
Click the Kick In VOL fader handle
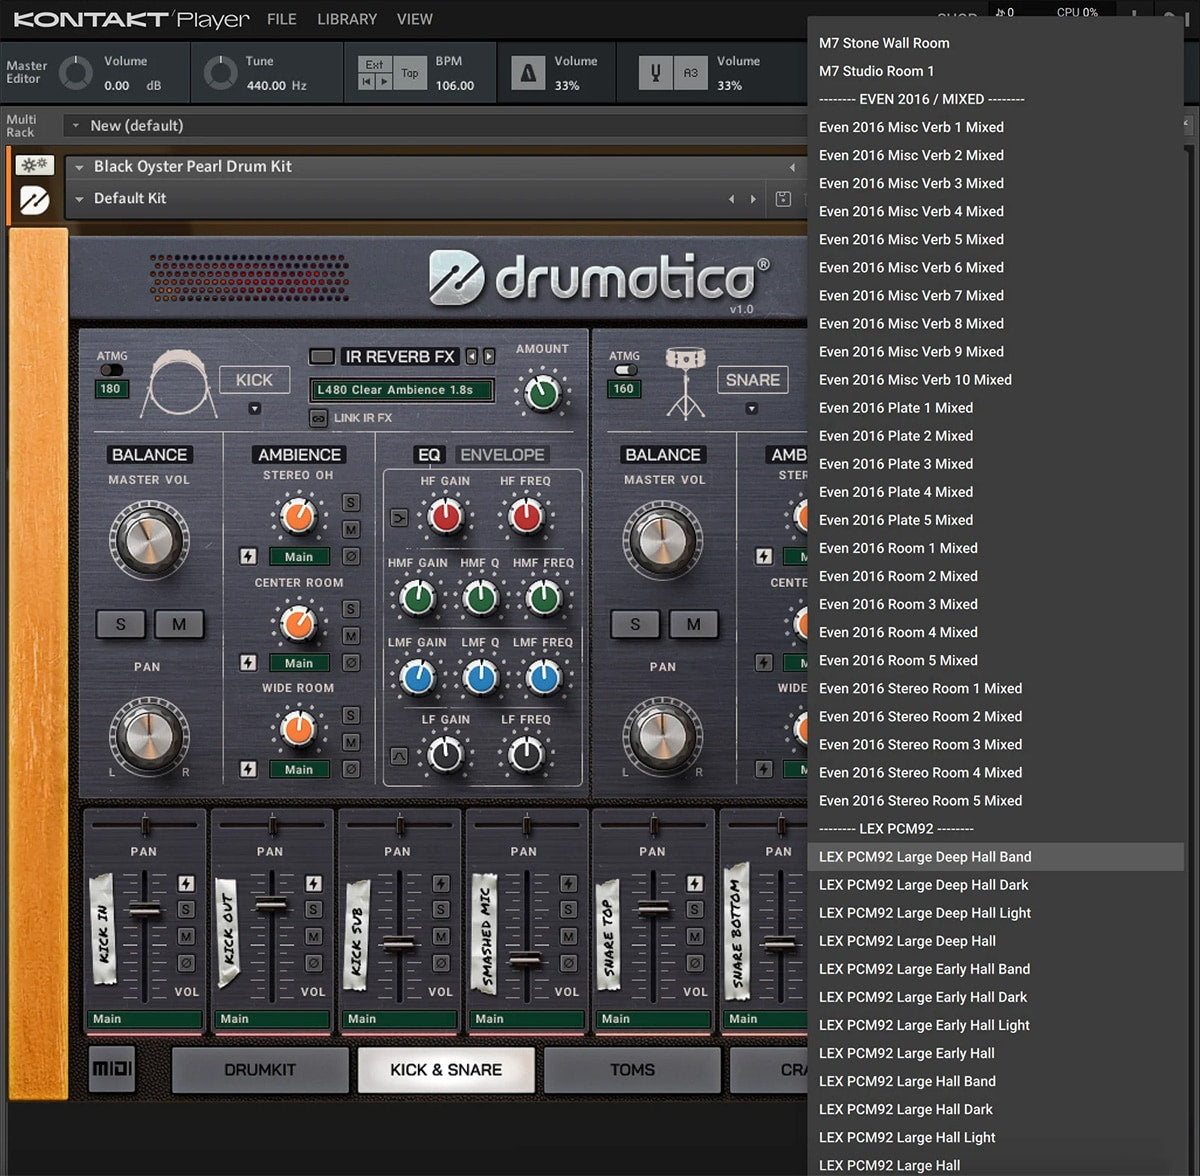pos(145,909)
